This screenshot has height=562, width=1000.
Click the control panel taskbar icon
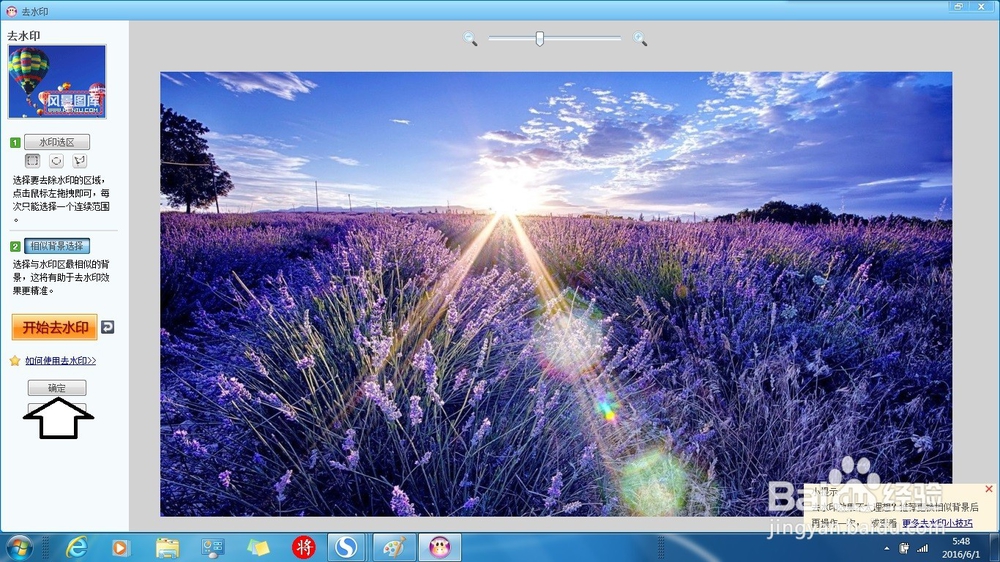coord(212,547)
